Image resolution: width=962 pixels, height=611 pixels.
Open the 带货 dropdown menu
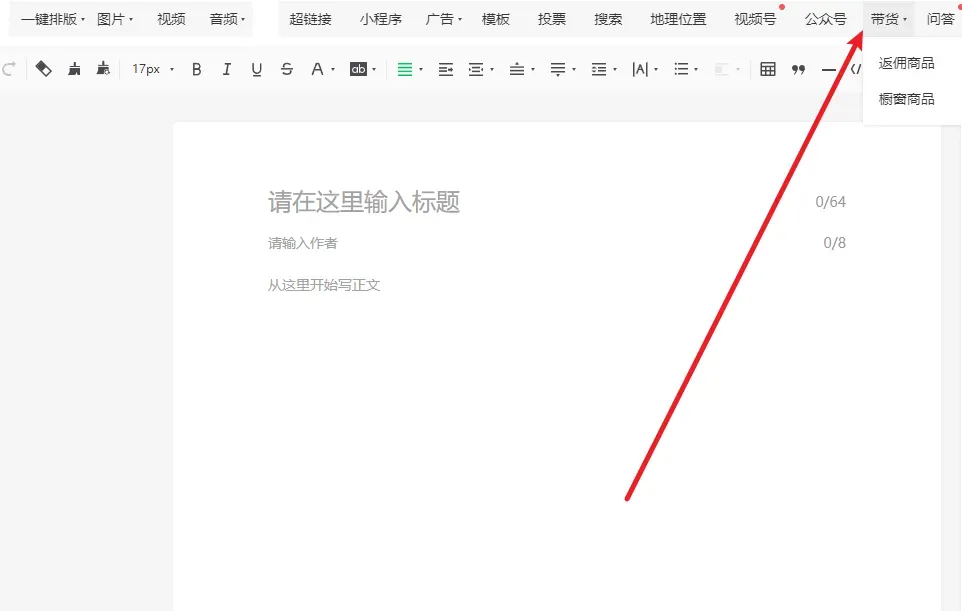pos(888,20)
